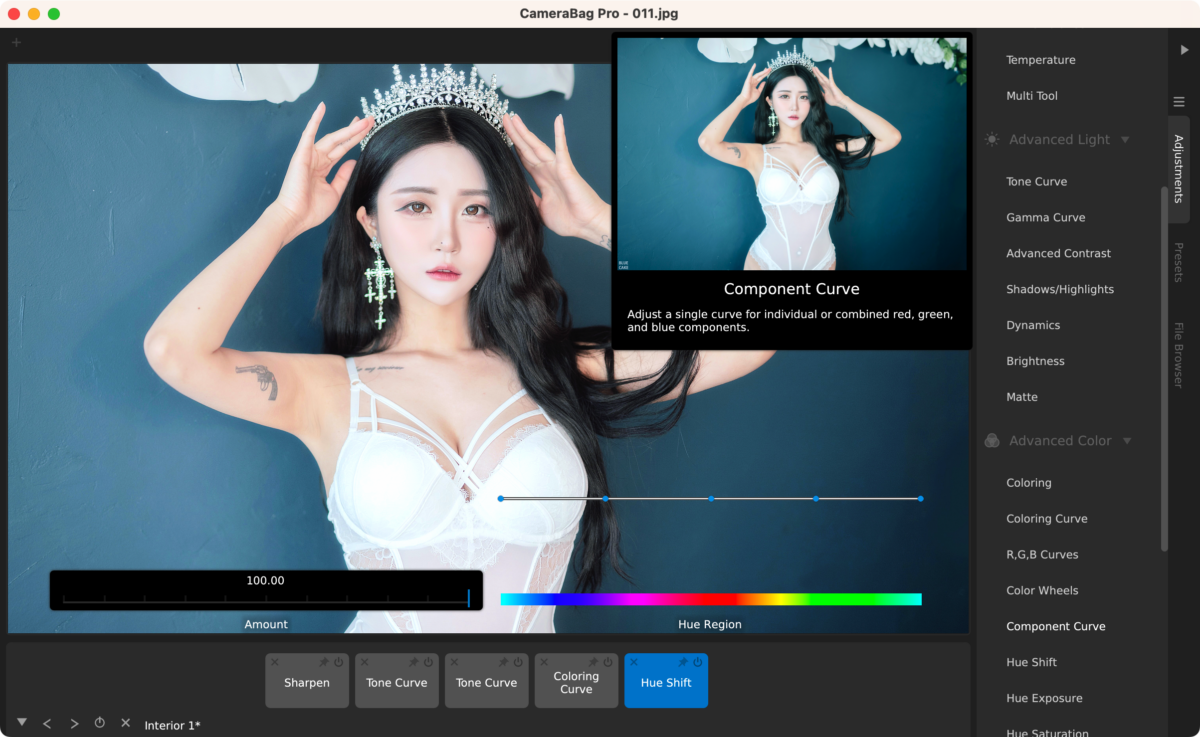
Task: Click the sun icon beside Advanced Light
Action: 992,140
